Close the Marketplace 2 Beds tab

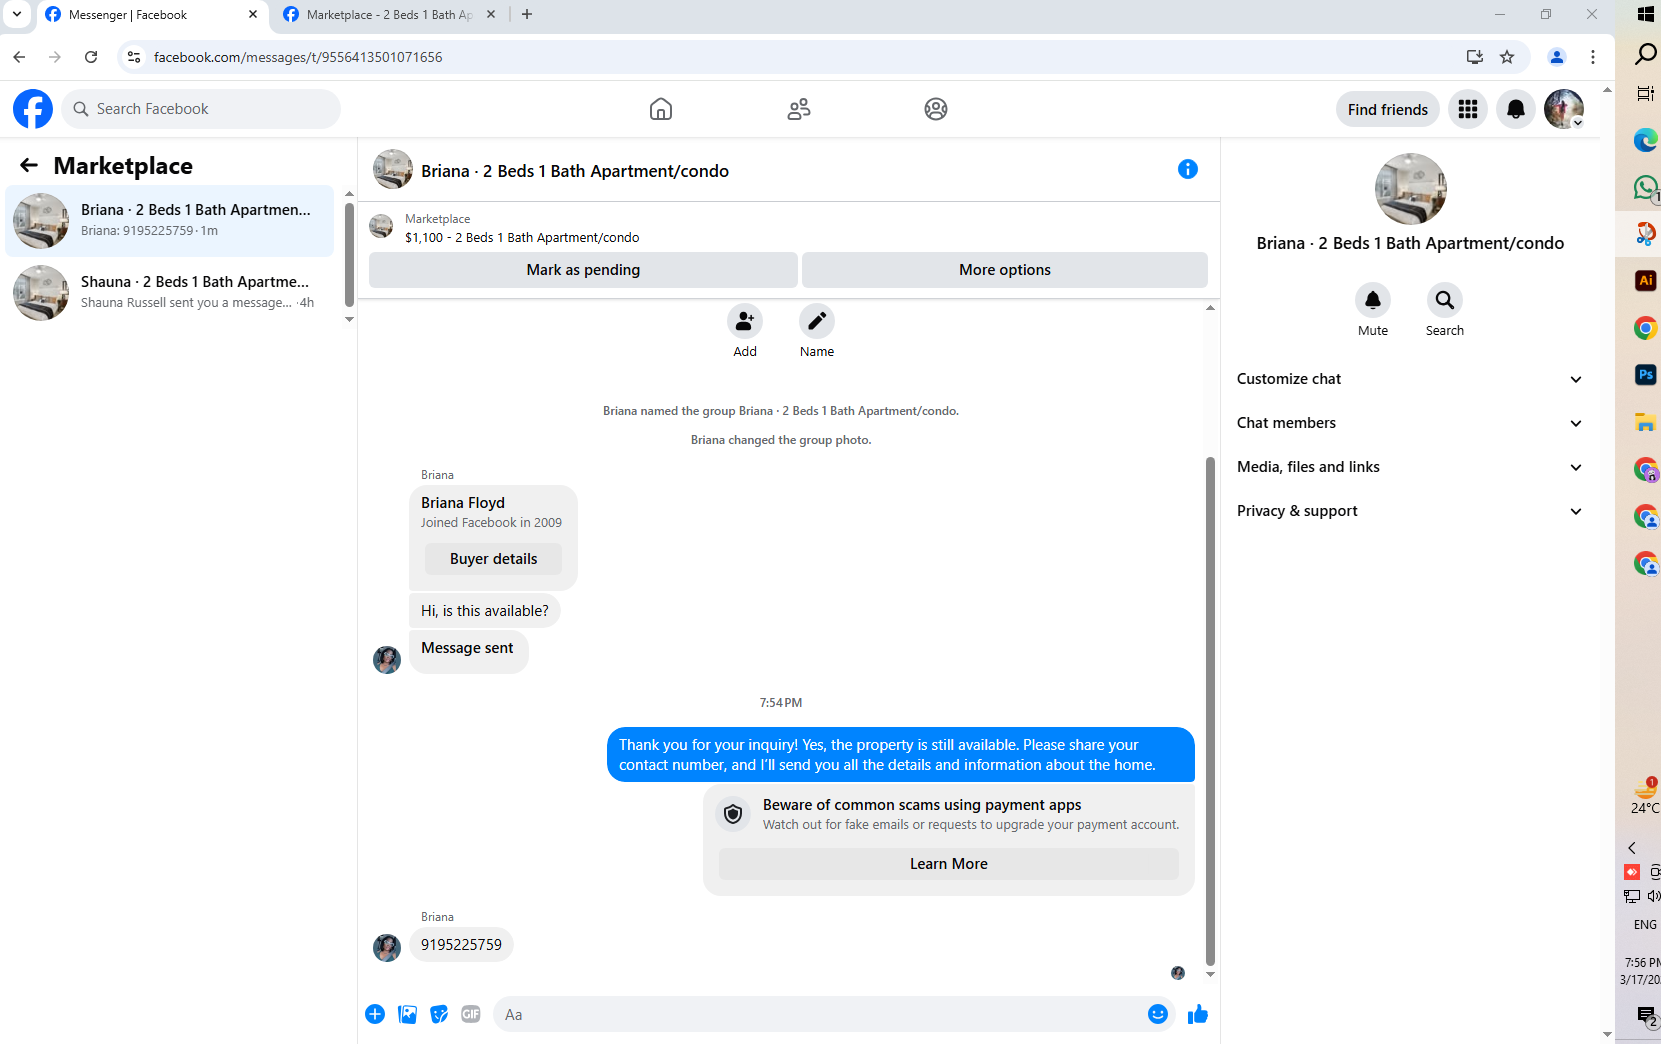tap(491, 15)
